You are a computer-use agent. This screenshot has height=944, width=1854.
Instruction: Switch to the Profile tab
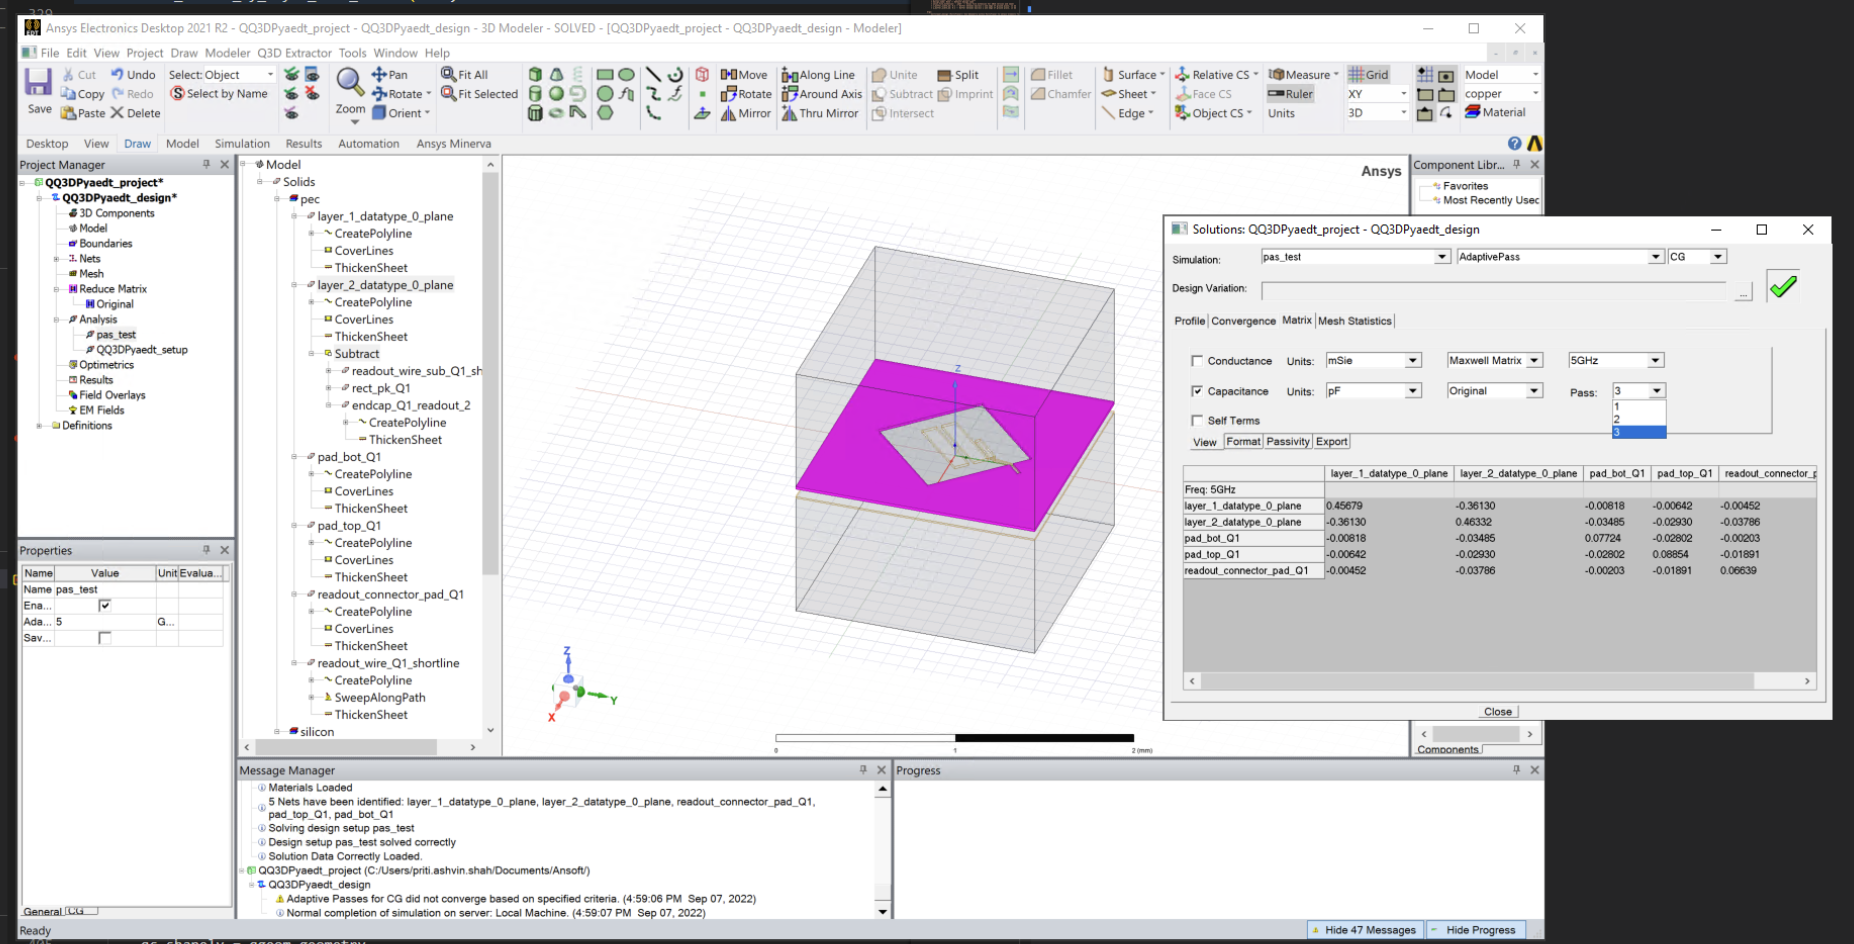pos(1189,321)
